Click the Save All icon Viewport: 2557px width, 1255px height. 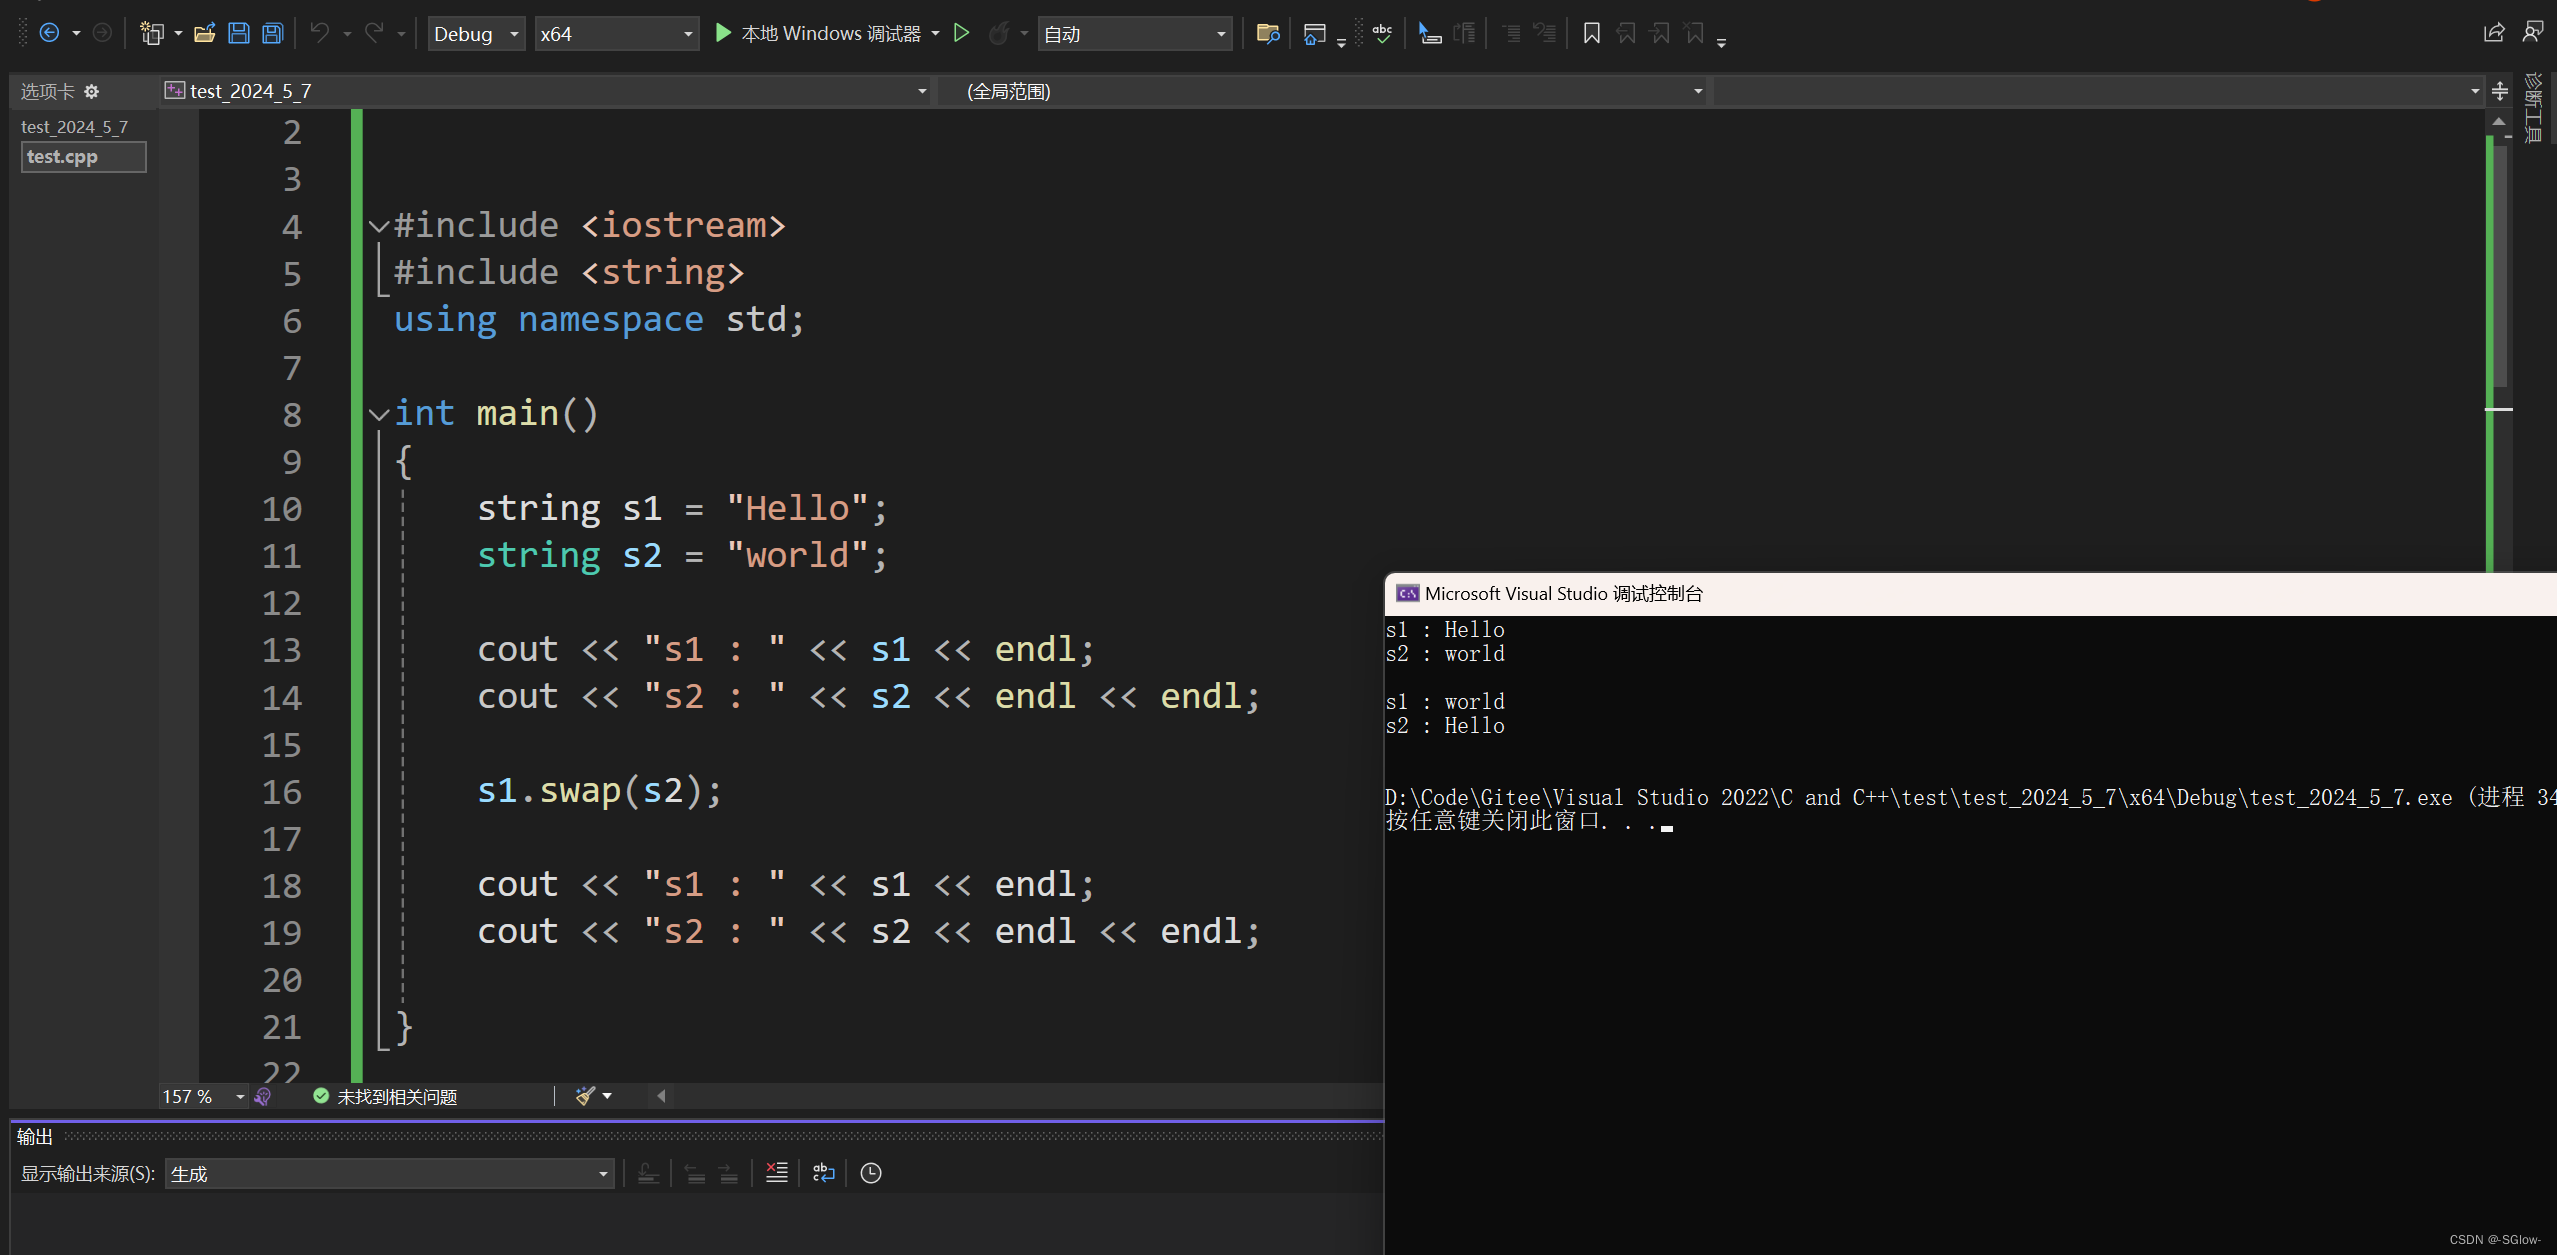click(x=272, y=34)
